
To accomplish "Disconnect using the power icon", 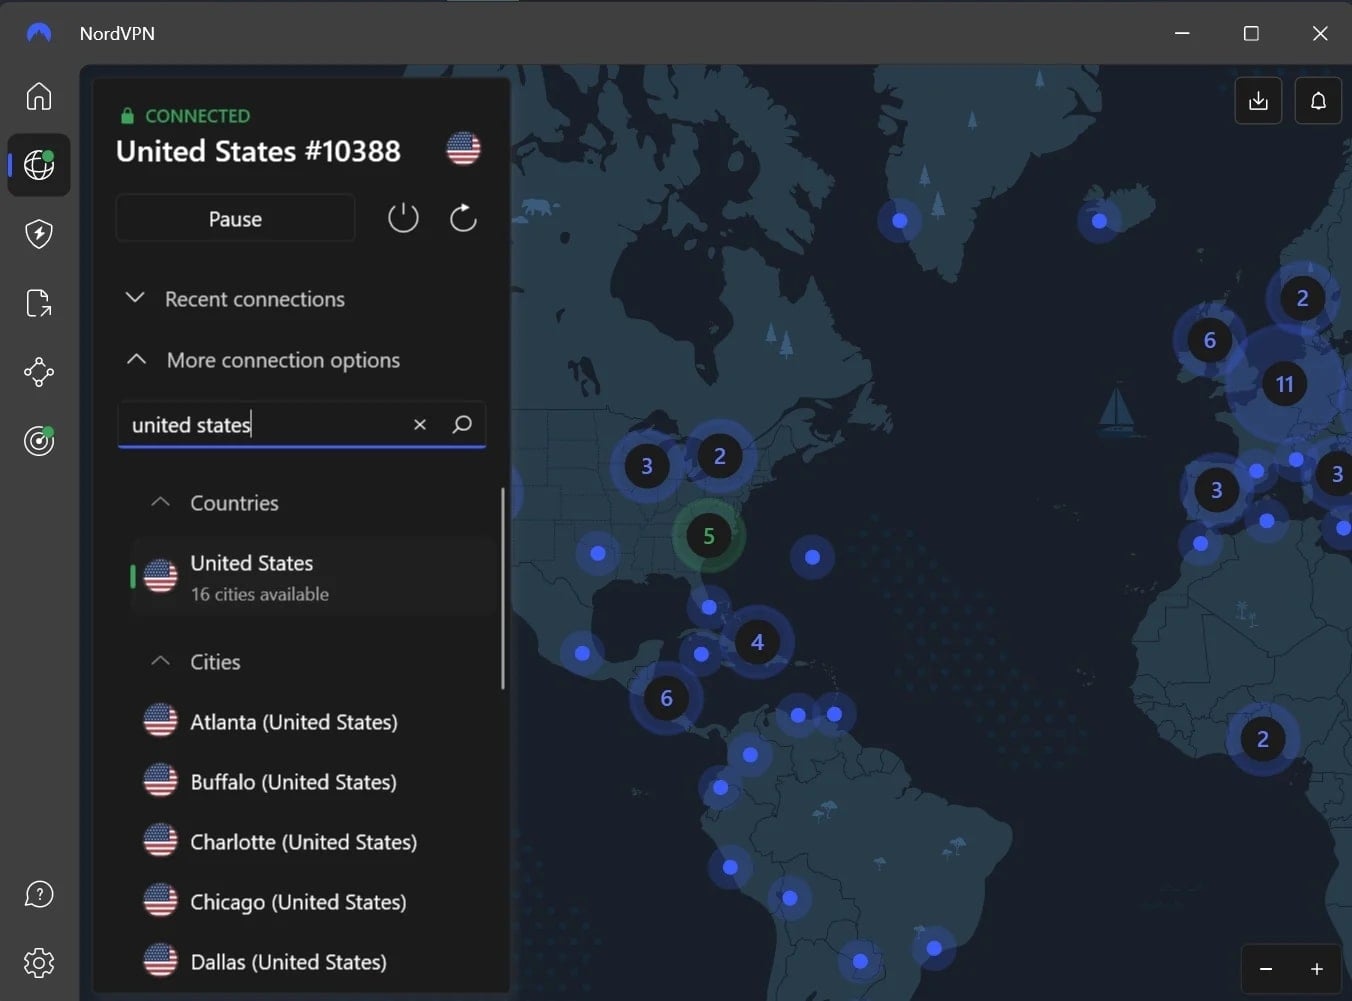I will click(403, 217).
